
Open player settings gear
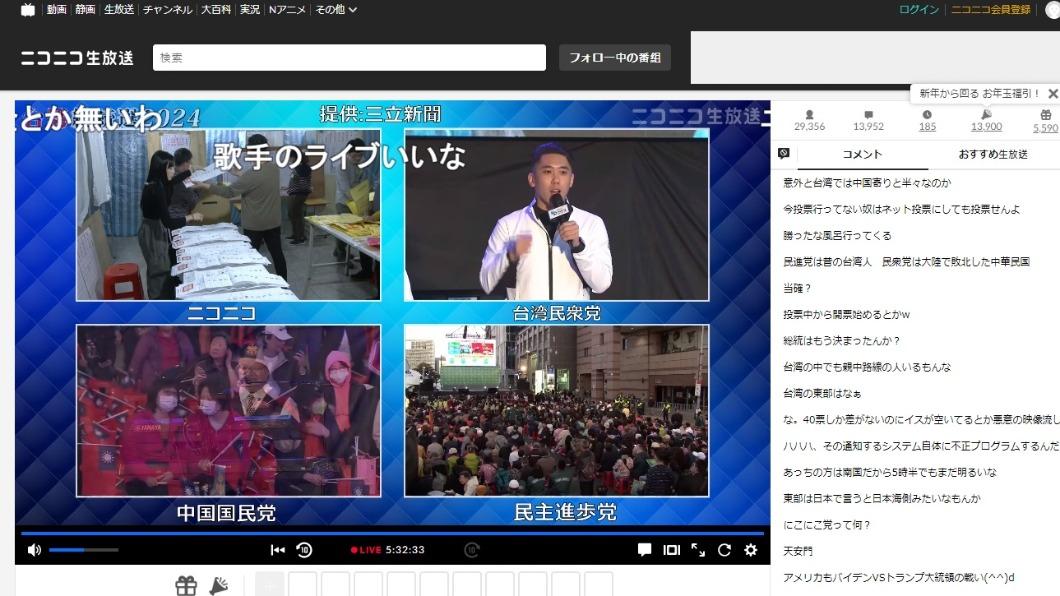coord(750,550)
